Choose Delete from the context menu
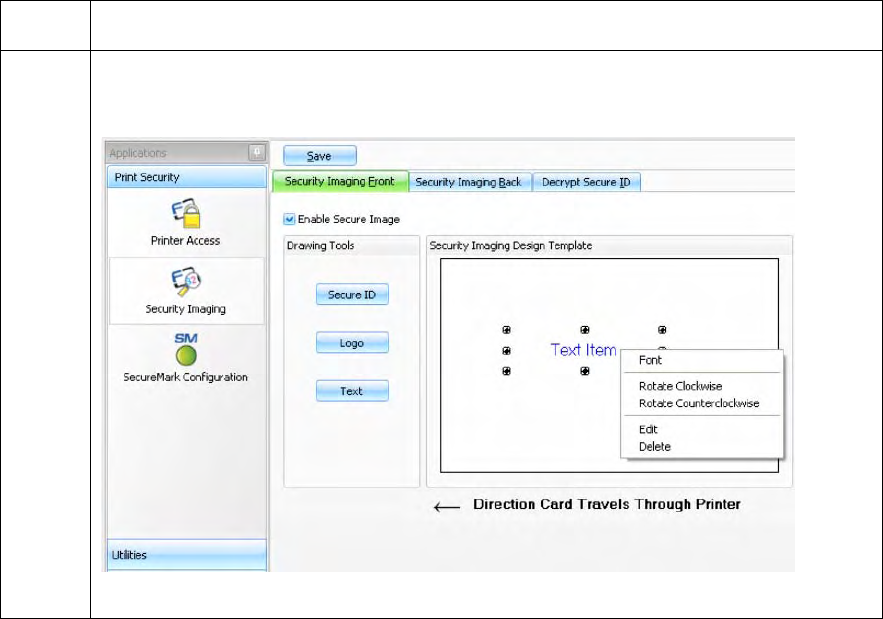This screenshot has width=883, height=619. (654, 447)
